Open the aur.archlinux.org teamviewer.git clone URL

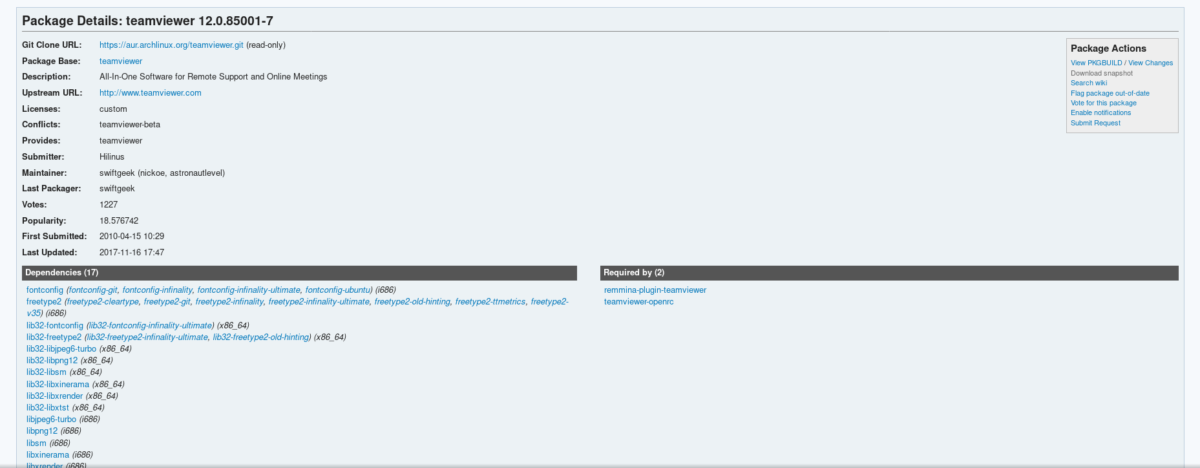tap(171, 45)
